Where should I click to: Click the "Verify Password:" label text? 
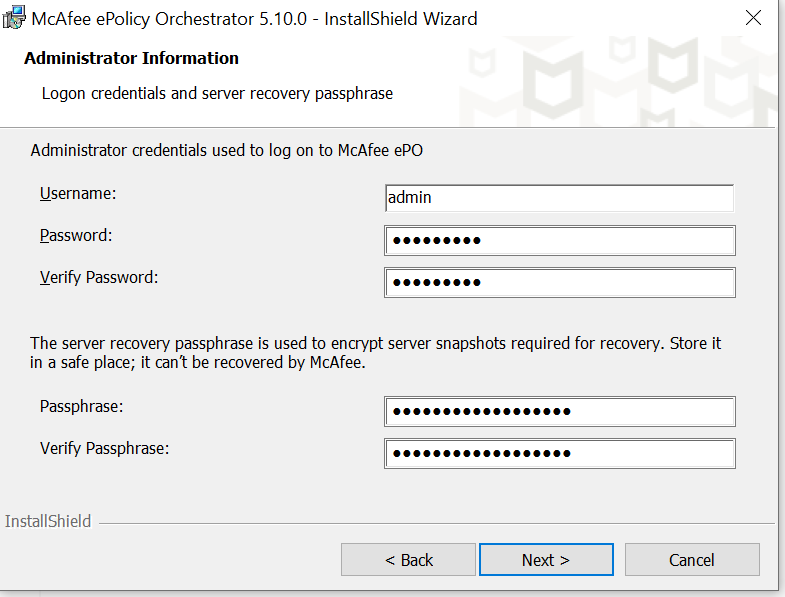coord(99,277)
